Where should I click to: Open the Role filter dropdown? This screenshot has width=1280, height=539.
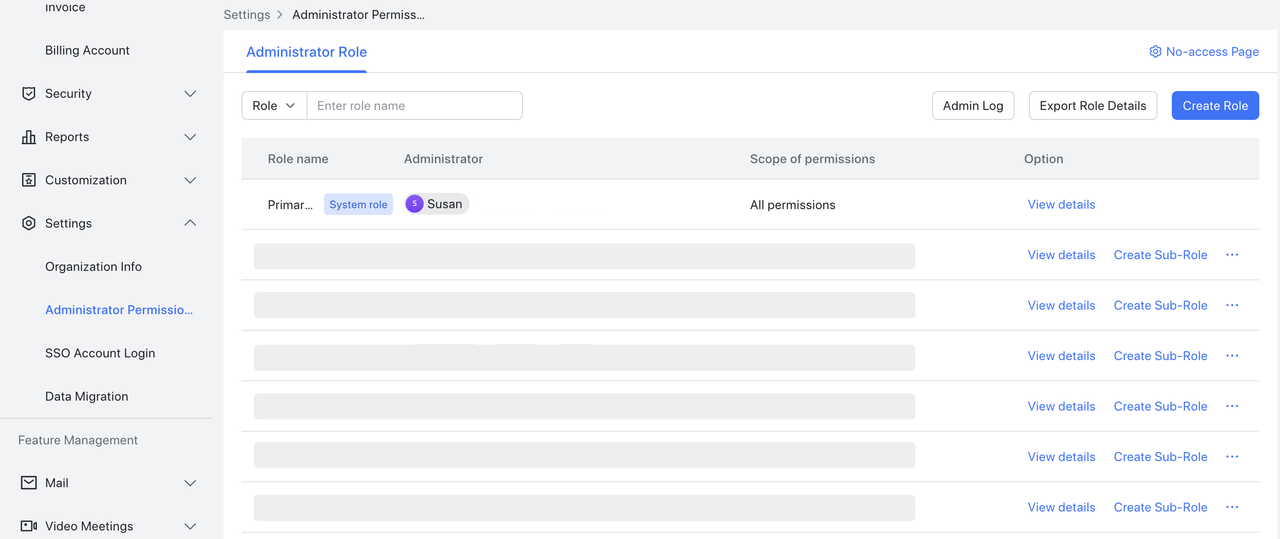tap(274, 106)
